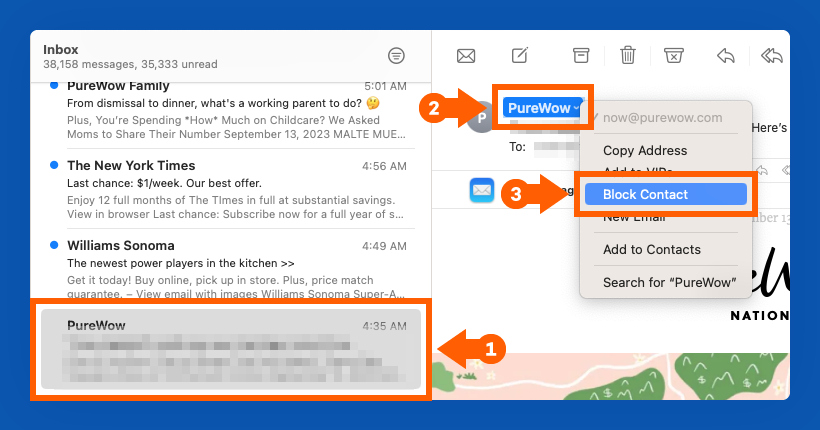Click the Inbox mailbox title

click(61, 50)
